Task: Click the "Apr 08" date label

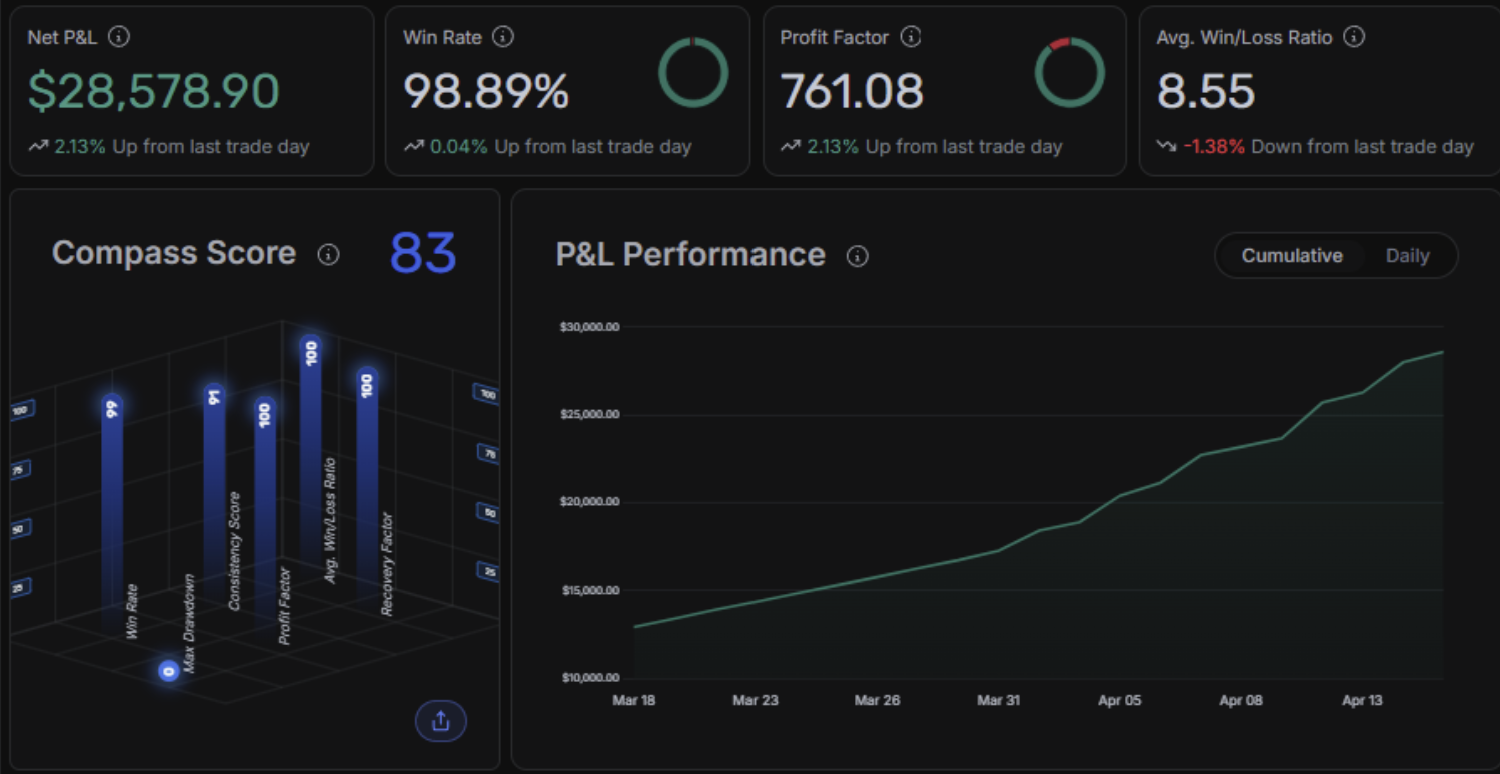Action: click(1241, 700)
